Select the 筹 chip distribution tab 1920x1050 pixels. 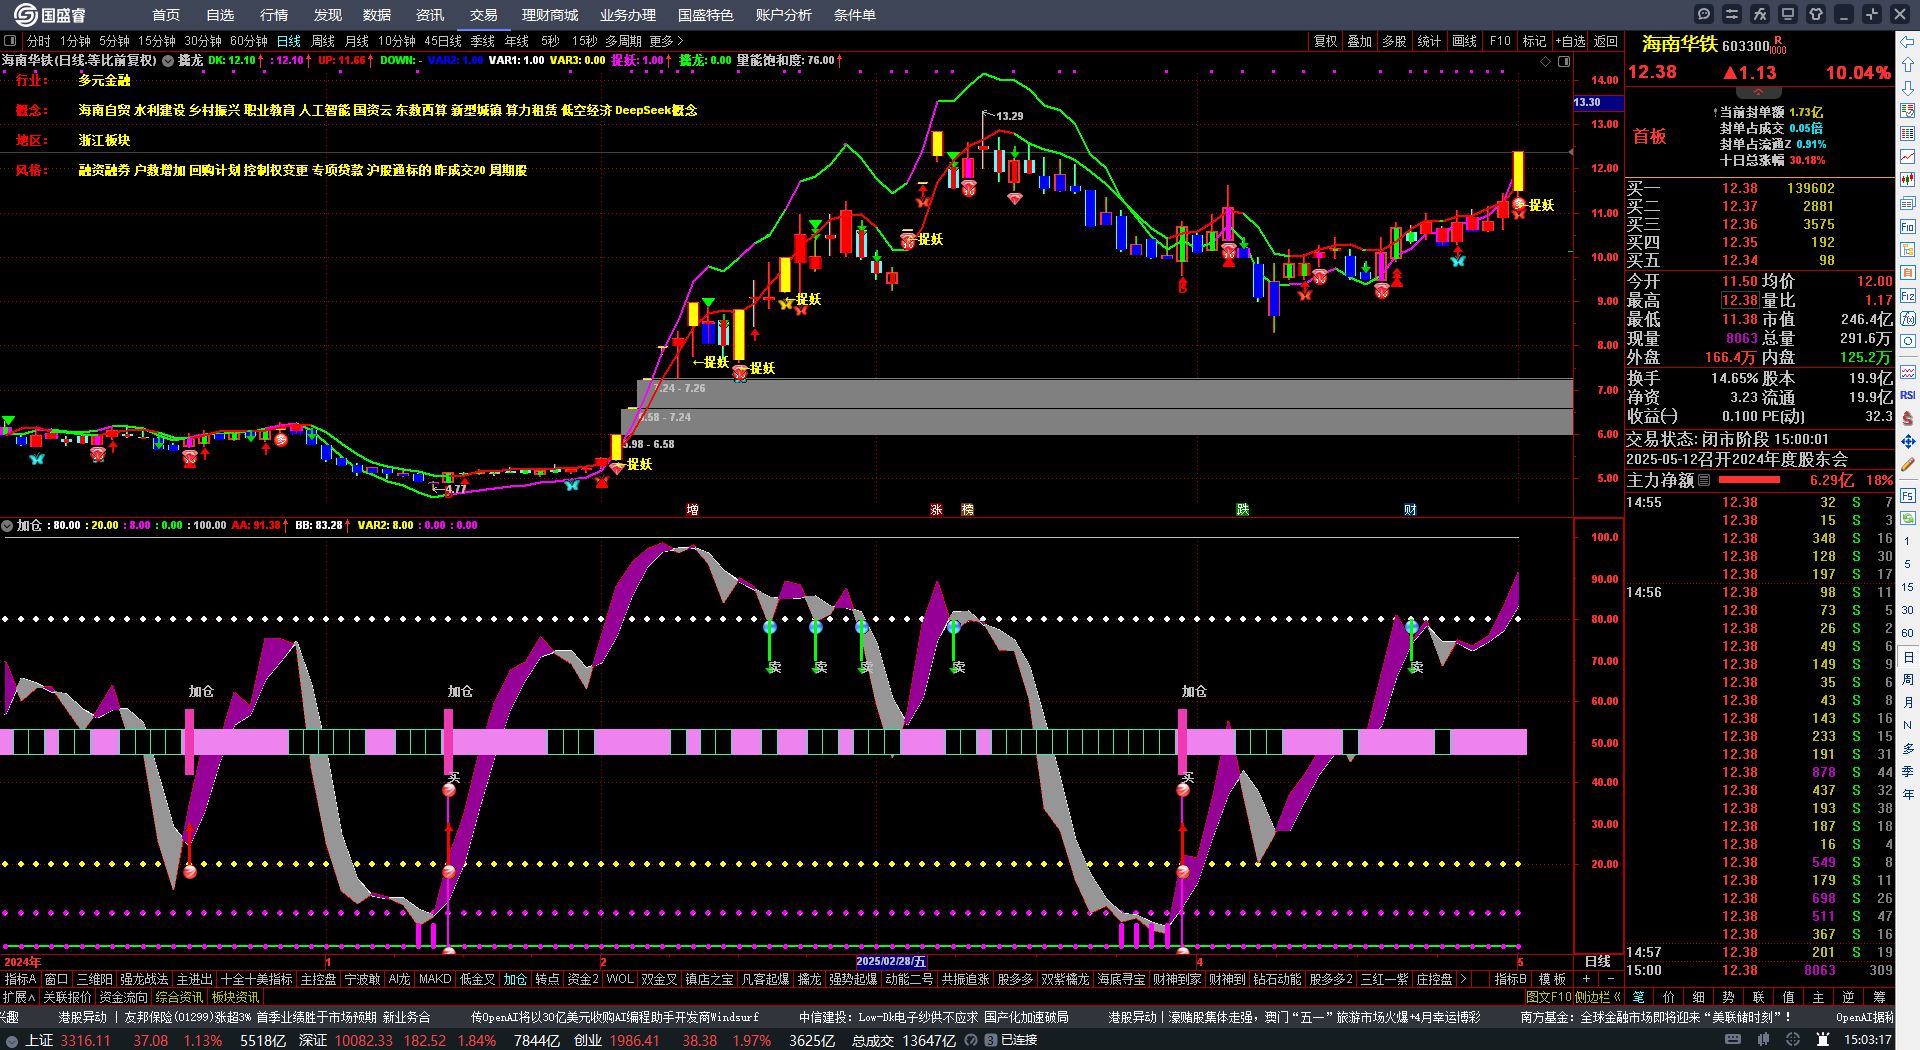point(1879,997)
